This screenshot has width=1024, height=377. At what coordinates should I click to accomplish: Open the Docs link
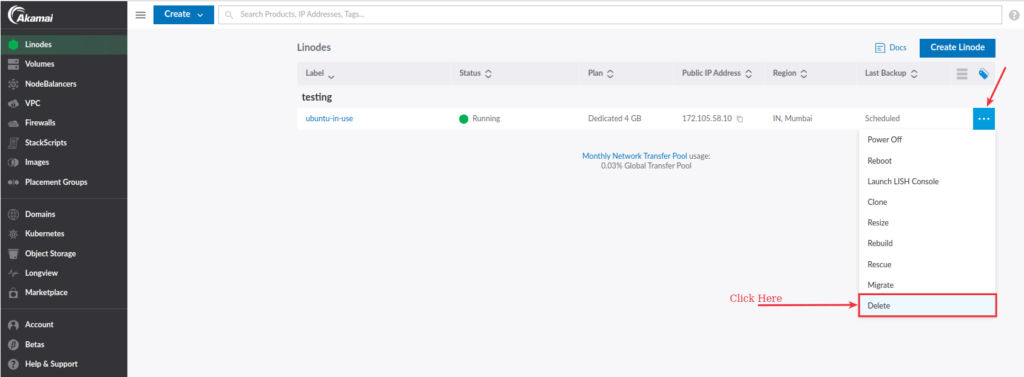(898, 48)
